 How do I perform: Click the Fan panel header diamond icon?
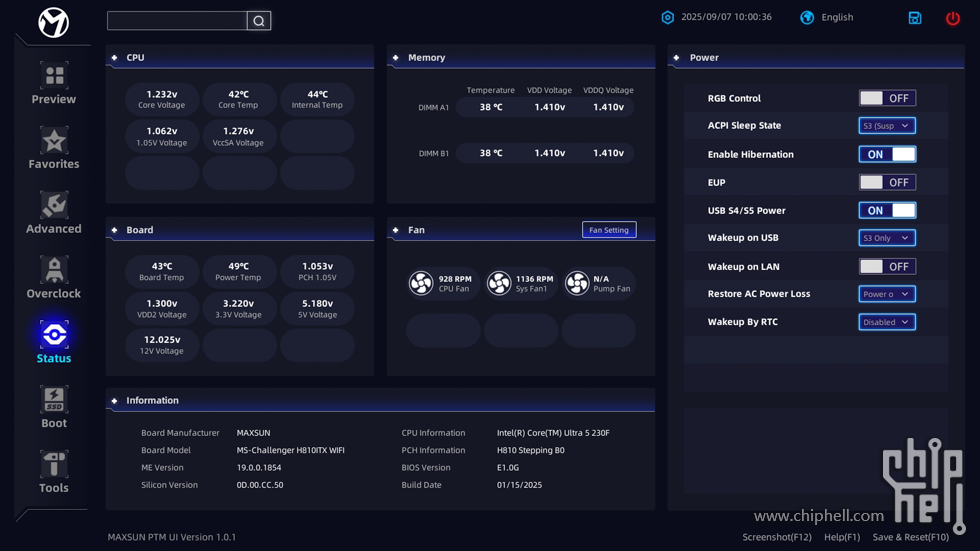point(396,230)
